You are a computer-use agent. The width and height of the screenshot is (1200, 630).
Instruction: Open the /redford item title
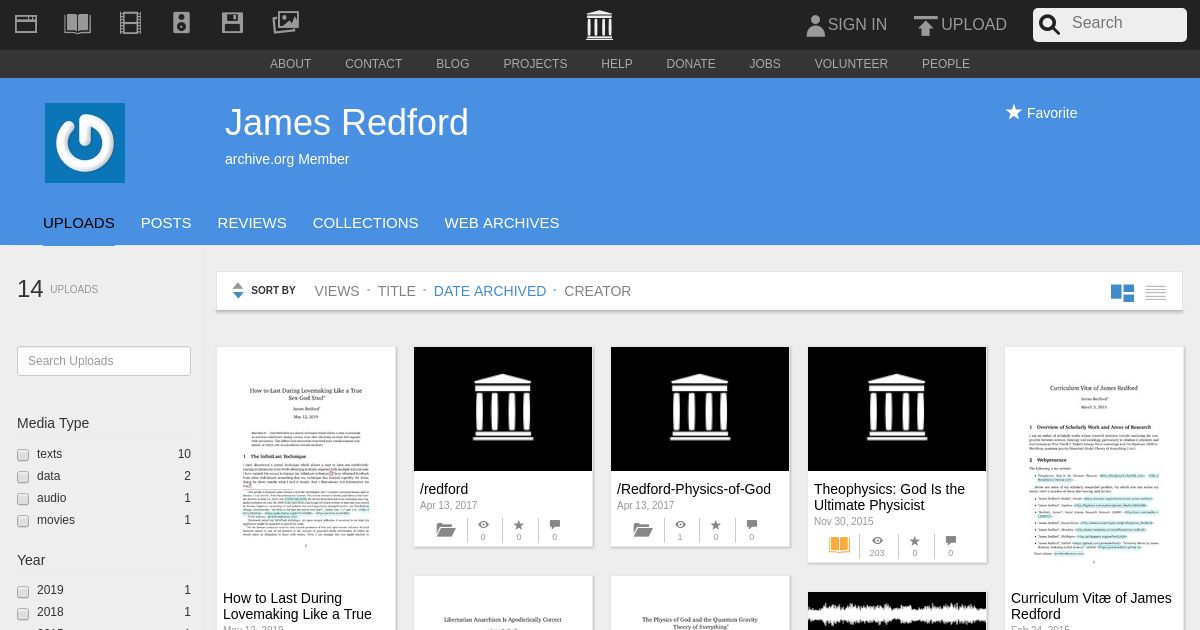pyautogui.click(x=444, y=489)
